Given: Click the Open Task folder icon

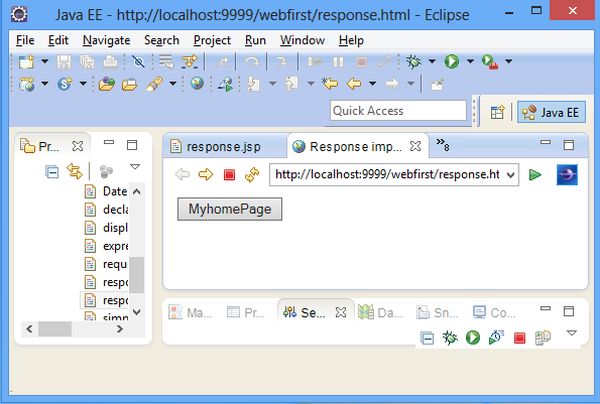Looking at the screenshot, I should [129, 84].
